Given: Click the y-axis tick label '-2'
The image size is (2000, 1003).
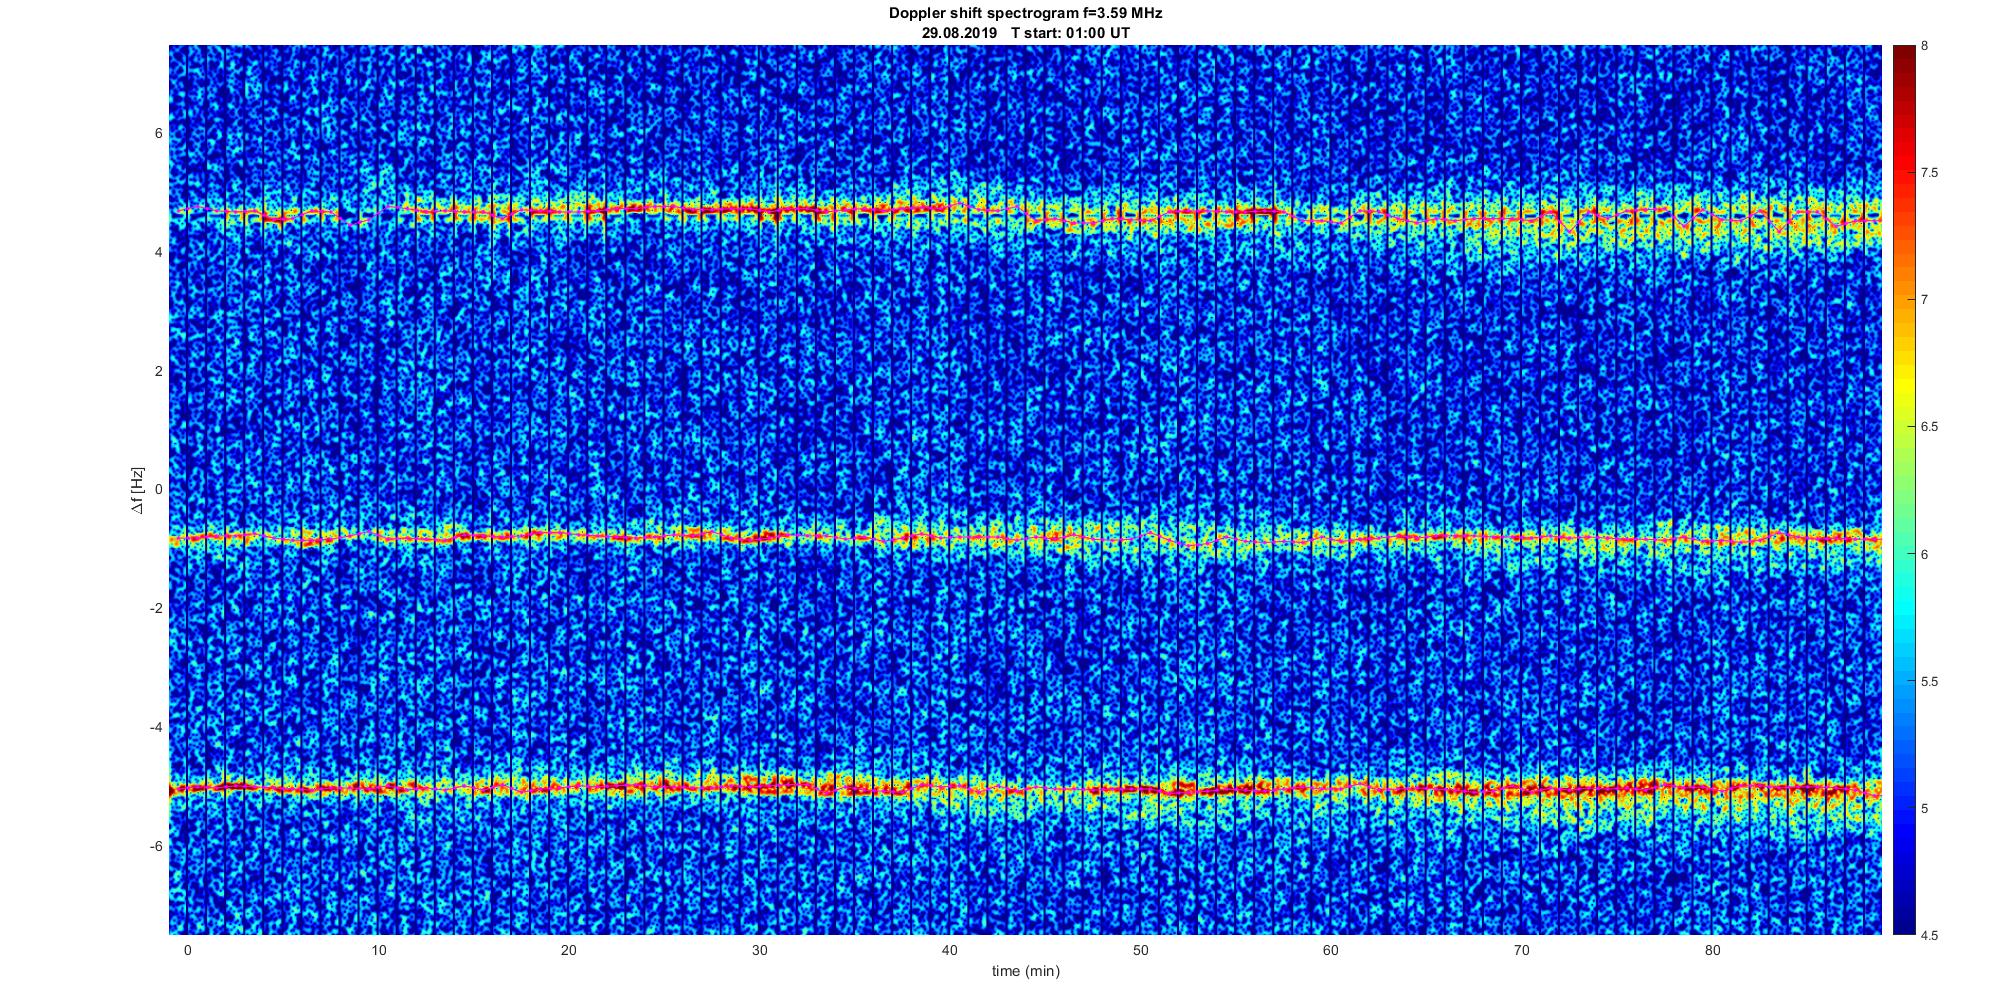Looking at the screenshot, I should 157,608.
